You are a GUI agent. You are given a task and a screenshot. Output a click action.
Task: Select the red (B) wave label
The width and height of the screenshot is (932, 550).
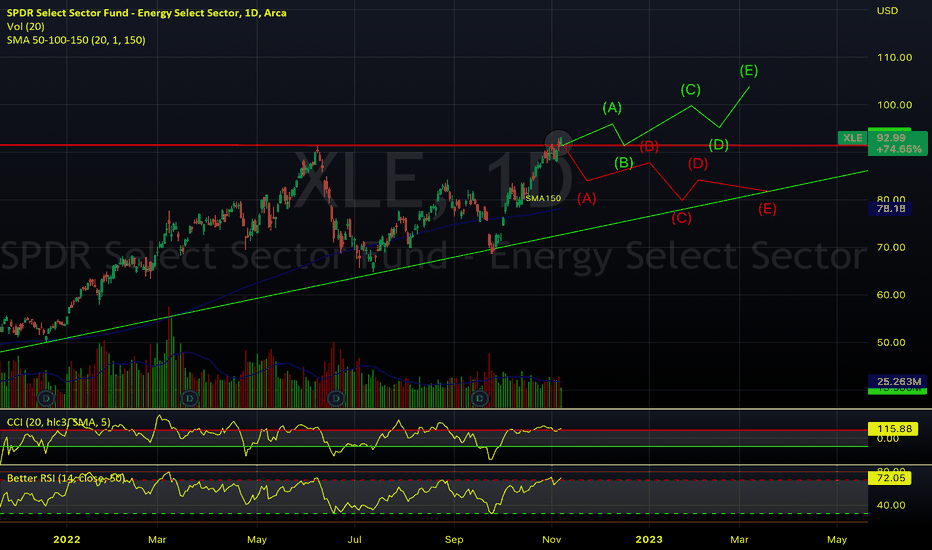(x=649, y=146)
